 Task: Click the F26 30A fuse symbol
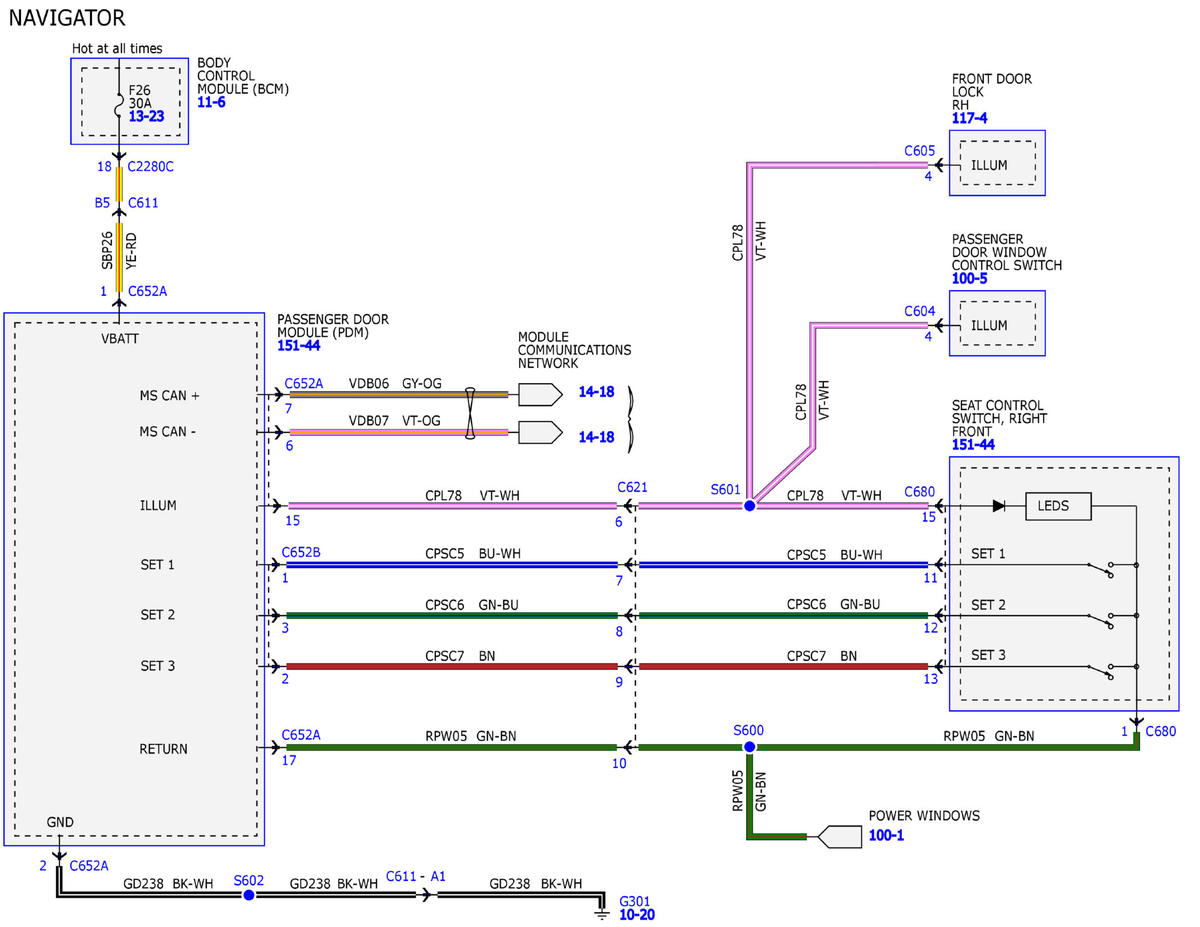click(x=120, y=102)
